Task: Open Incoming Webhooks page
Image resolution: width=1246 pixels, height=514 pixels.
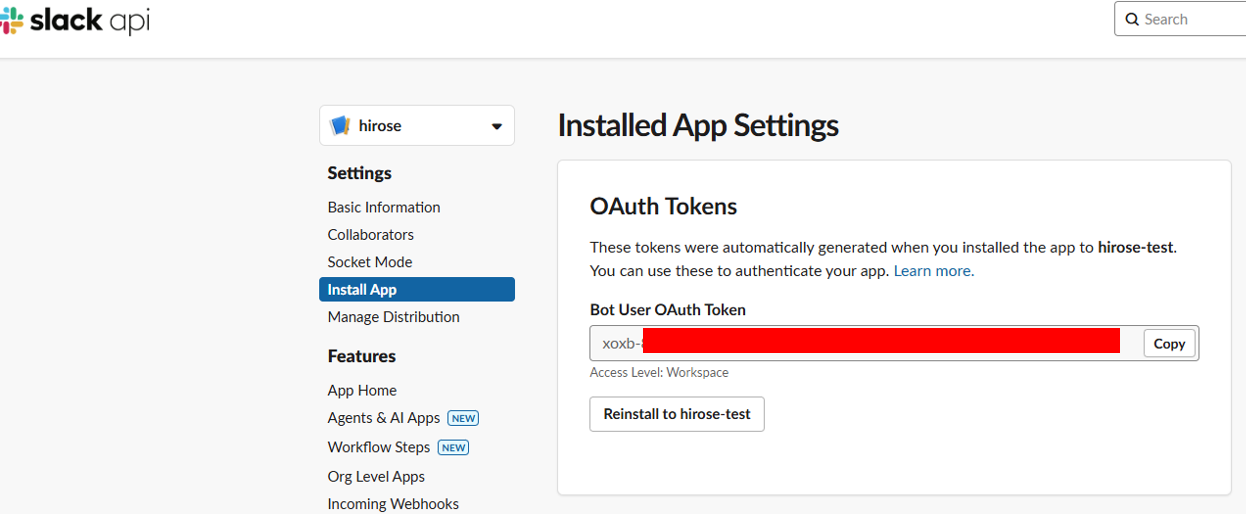Action: coord(393,503)
